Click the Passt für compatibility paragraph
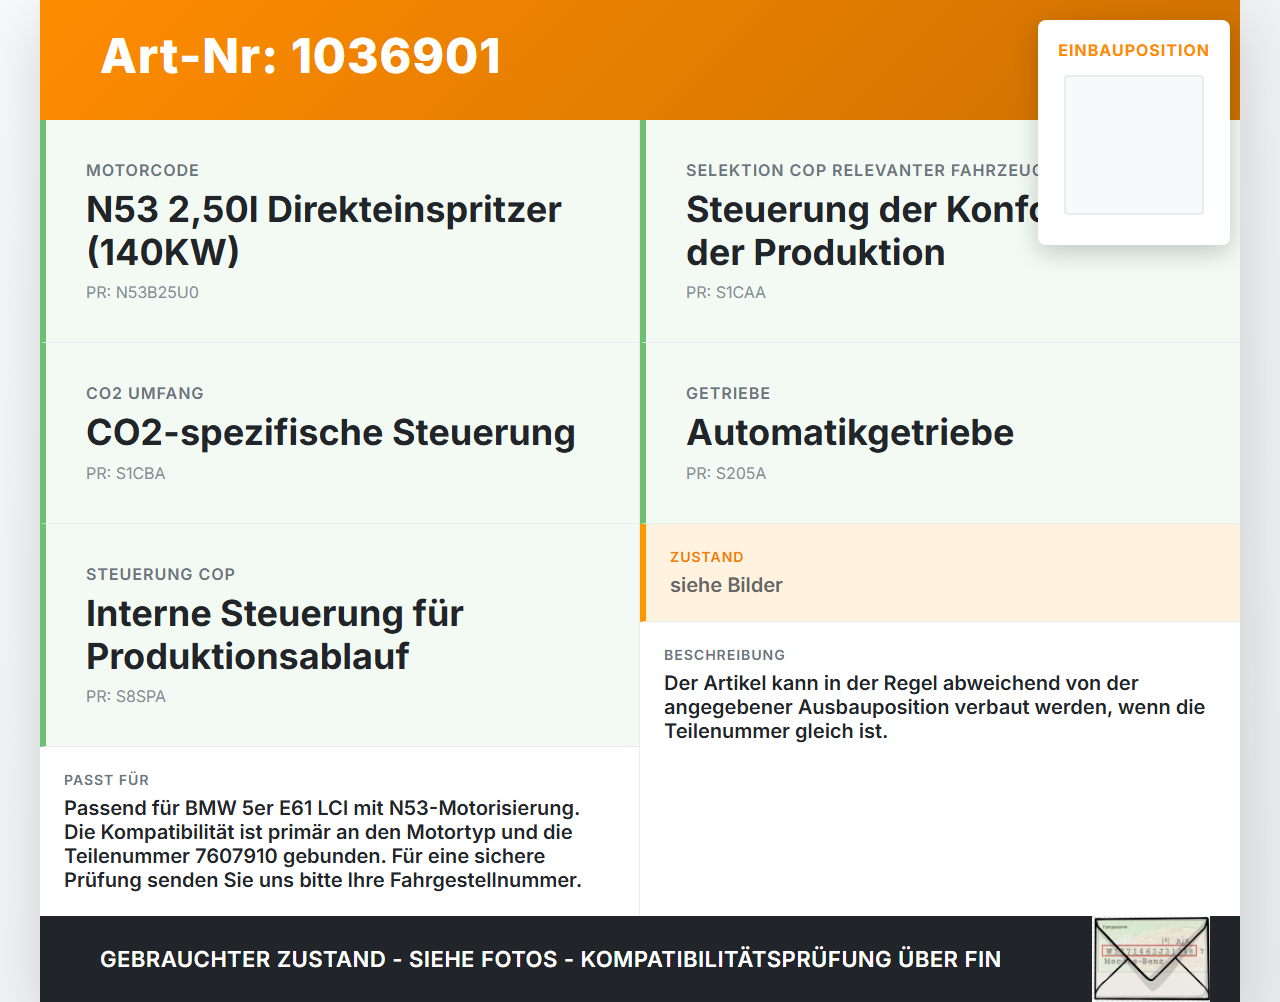 click(x=323, y=844)
